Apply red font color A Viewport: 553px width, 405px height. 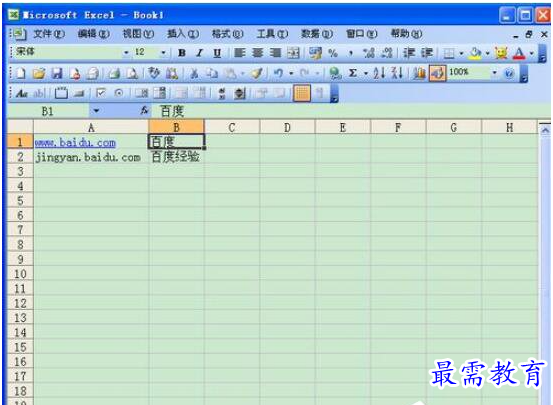point(519,53)
